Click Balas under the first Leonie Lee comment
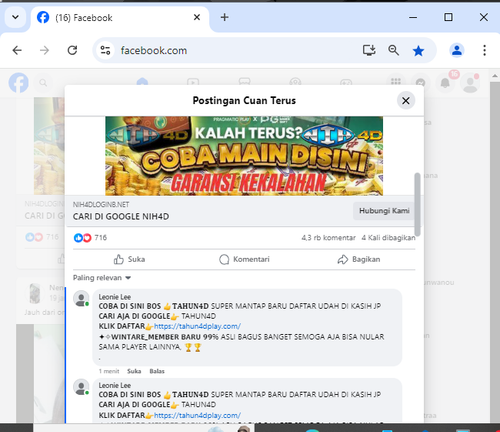This screenshot has width=500, height=432. point(157,371)
